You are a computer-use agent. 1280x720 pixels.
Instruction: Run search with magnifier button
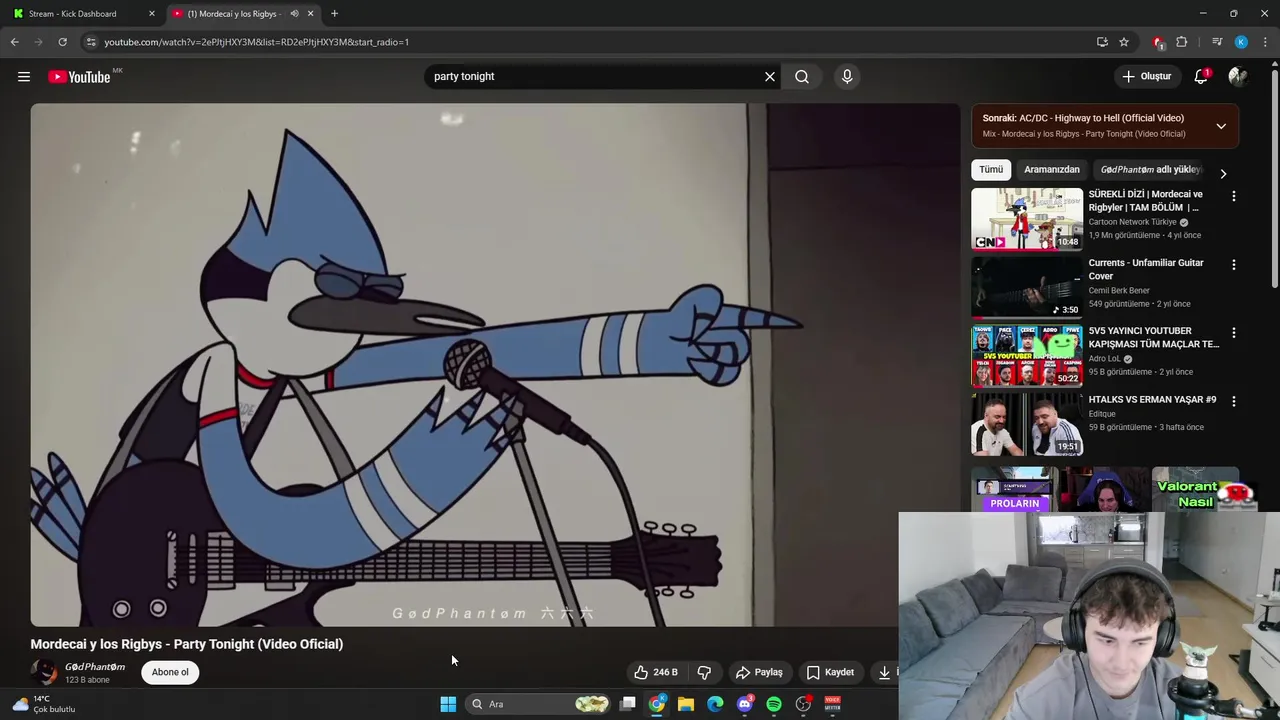tap(802, 76)
